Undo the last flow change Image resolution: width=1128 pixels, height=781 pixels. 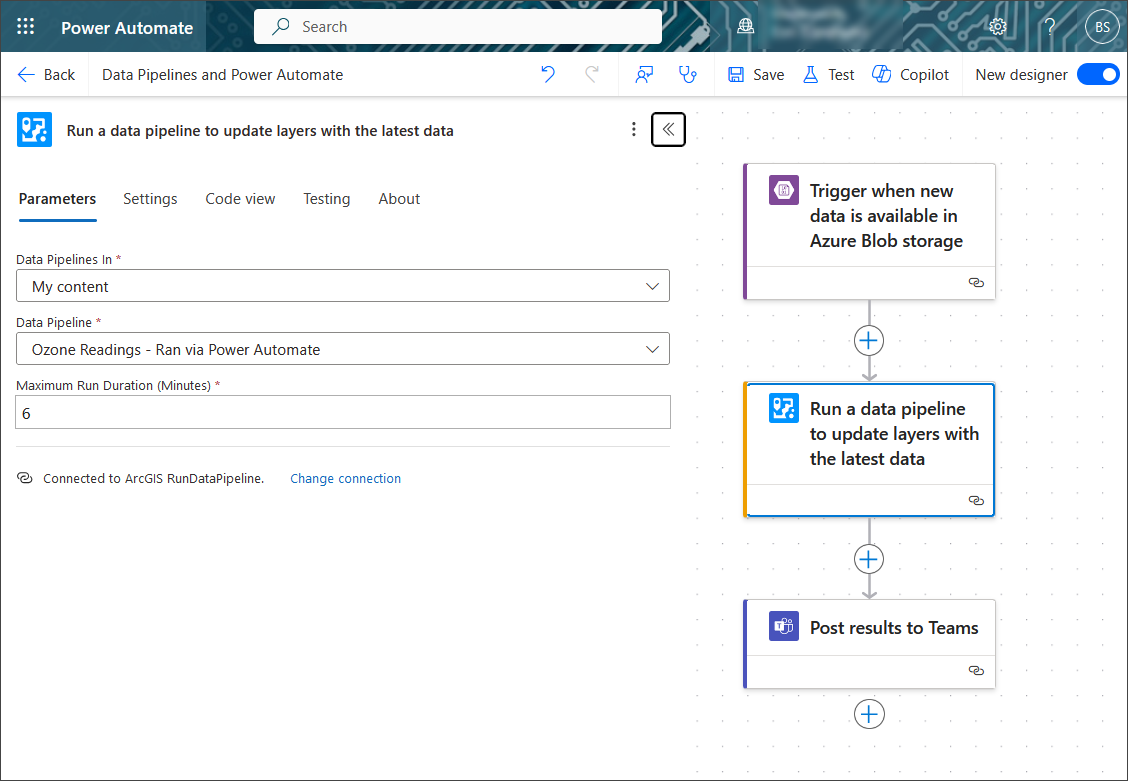click(x=548, y=74)
